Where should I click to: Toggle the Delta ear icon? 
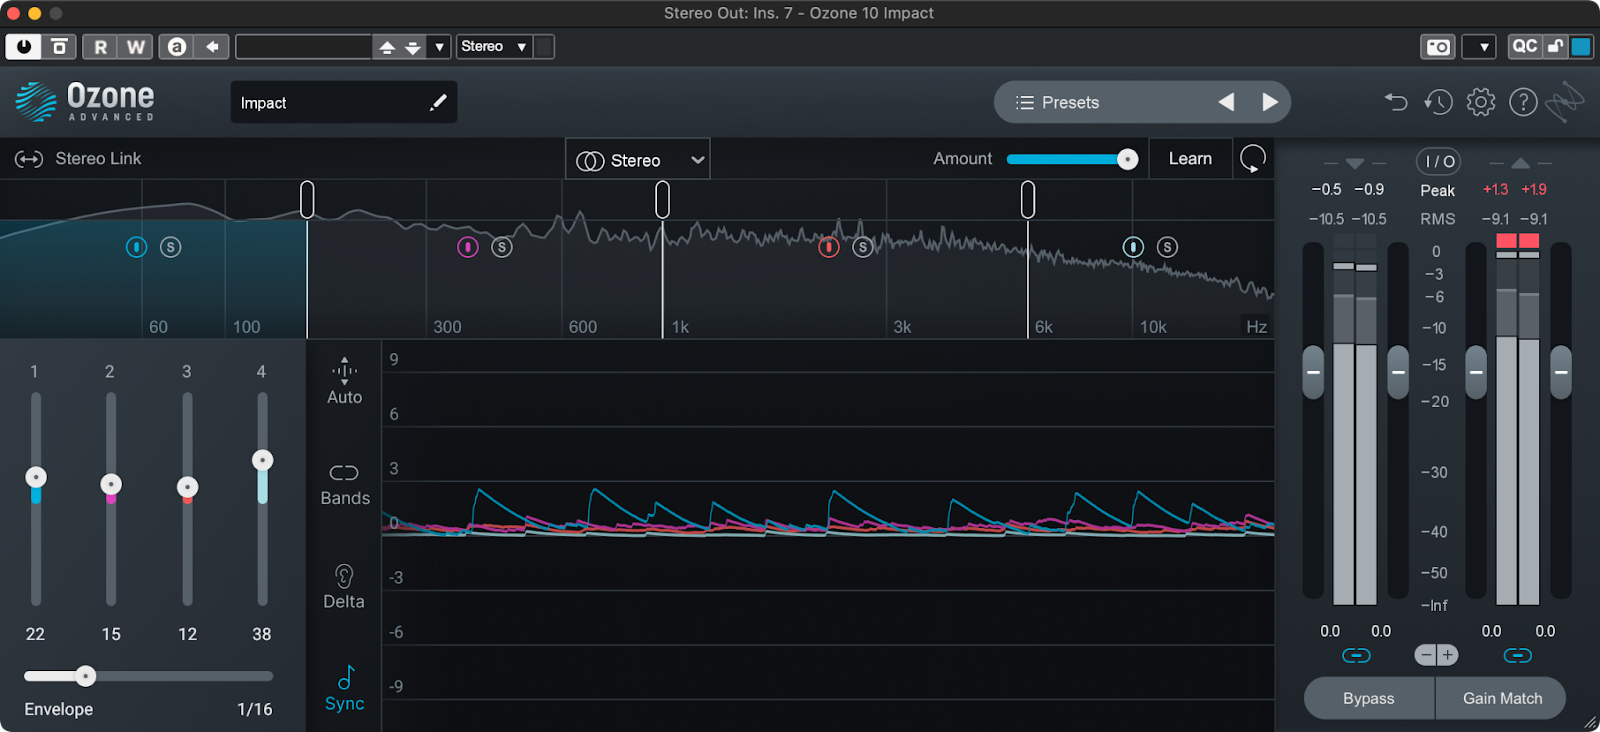[x=344, y=577]
